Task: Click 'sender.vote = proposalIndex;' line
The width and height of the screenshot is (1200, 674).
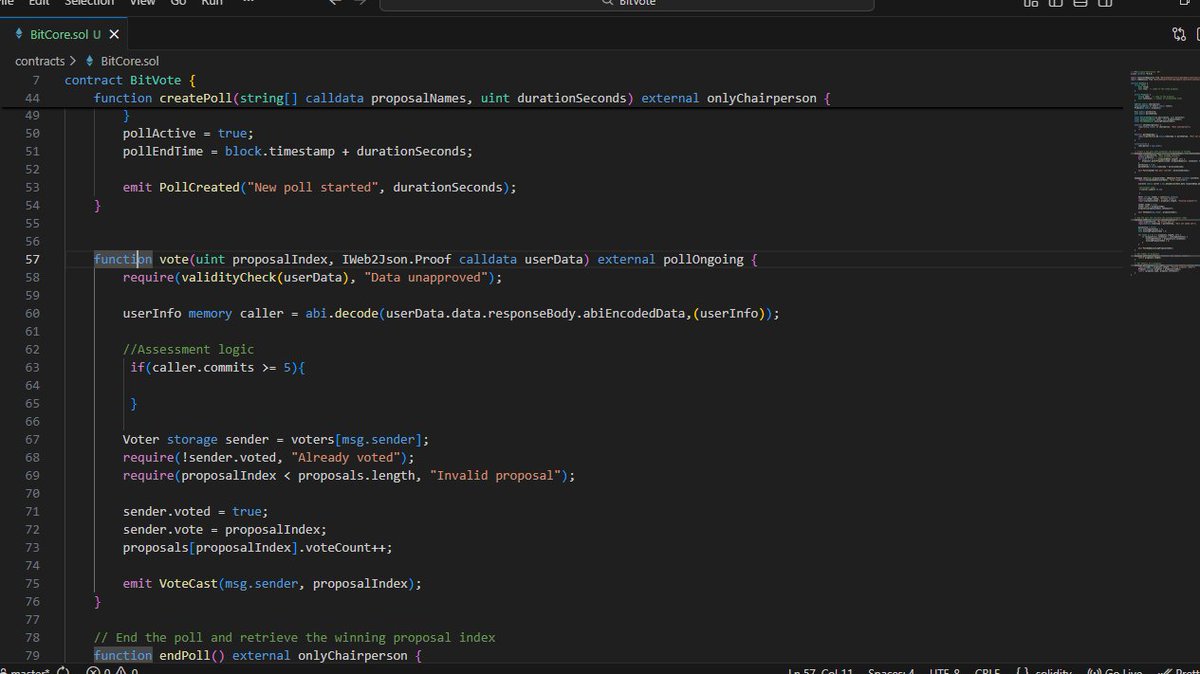Action: point(225,529)
